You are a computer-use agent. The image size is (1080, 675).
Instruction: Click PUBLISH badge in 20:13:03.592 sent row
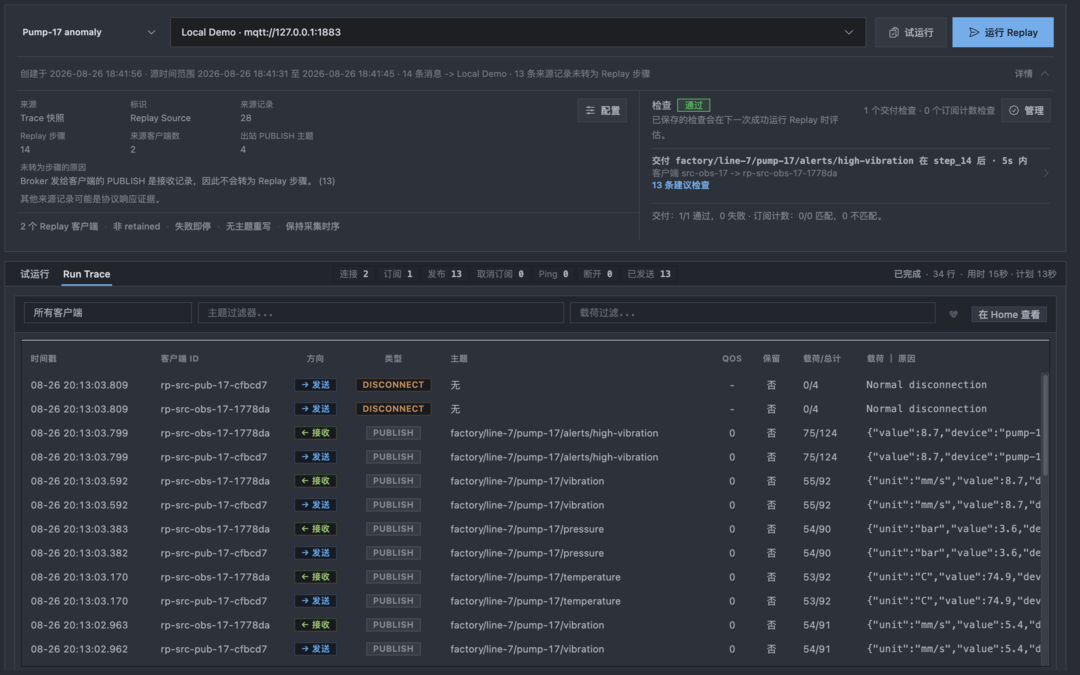(393, 505)
